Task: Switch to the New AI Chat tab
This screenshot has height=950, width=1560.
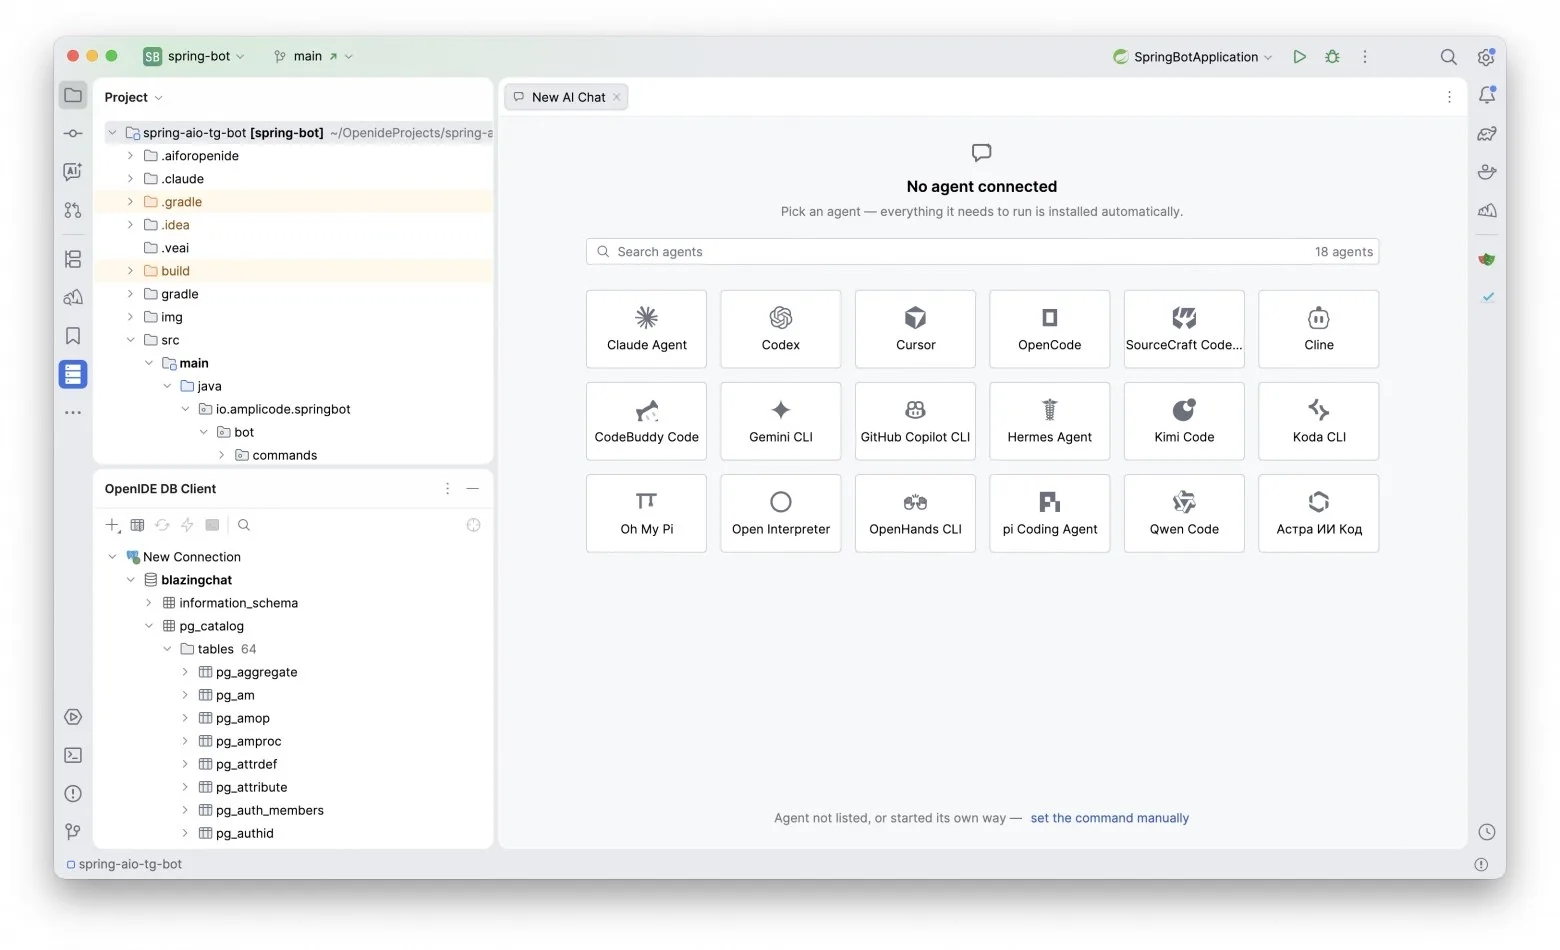Action: pyautogui.click(x=567, y=97)
